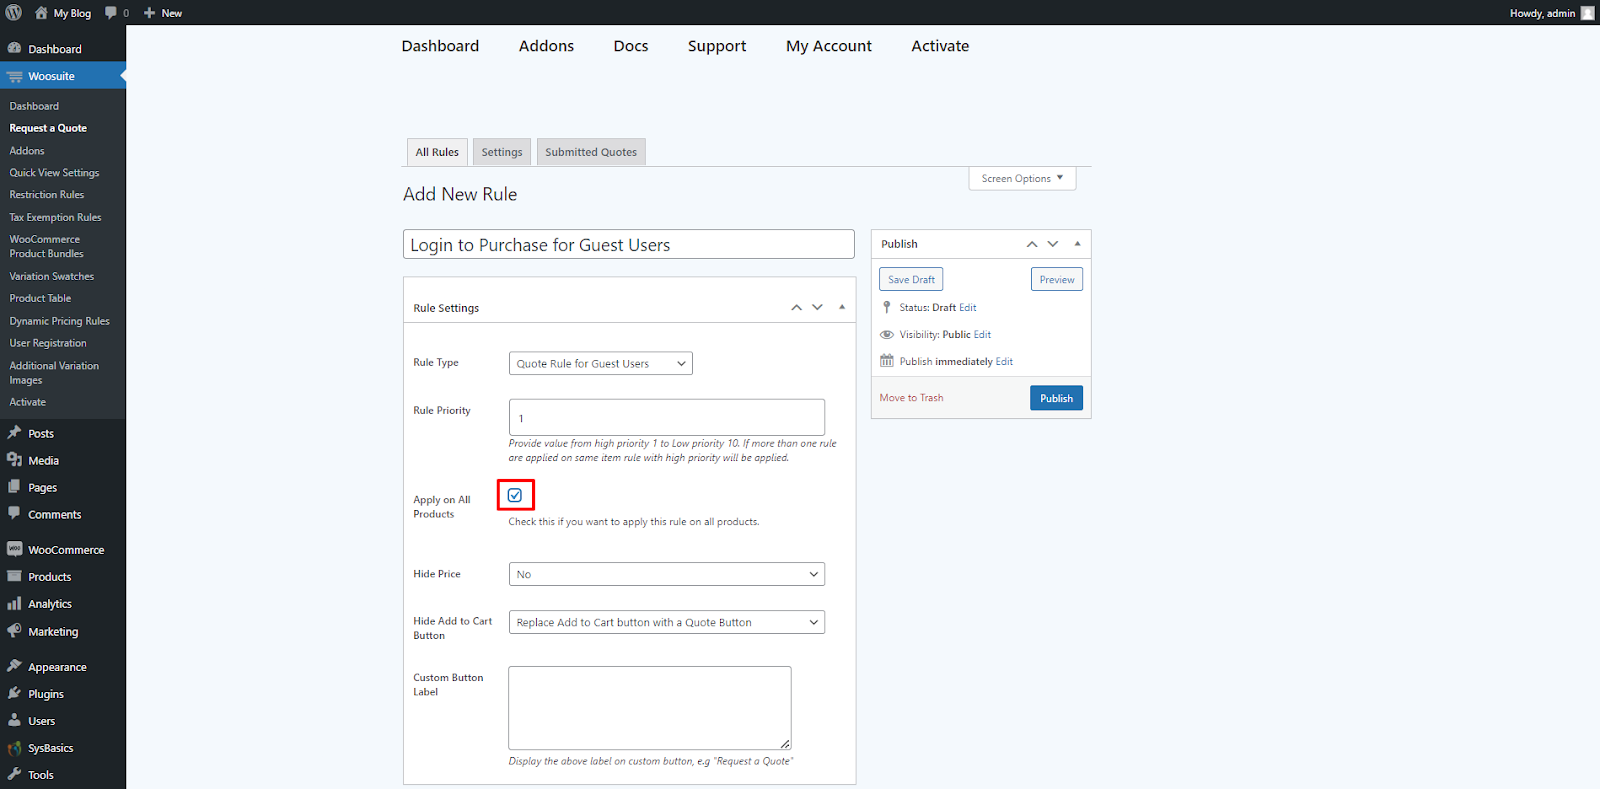Move Publish box down
This screenshot has height=789, width=1600.
pos(1053,244)
